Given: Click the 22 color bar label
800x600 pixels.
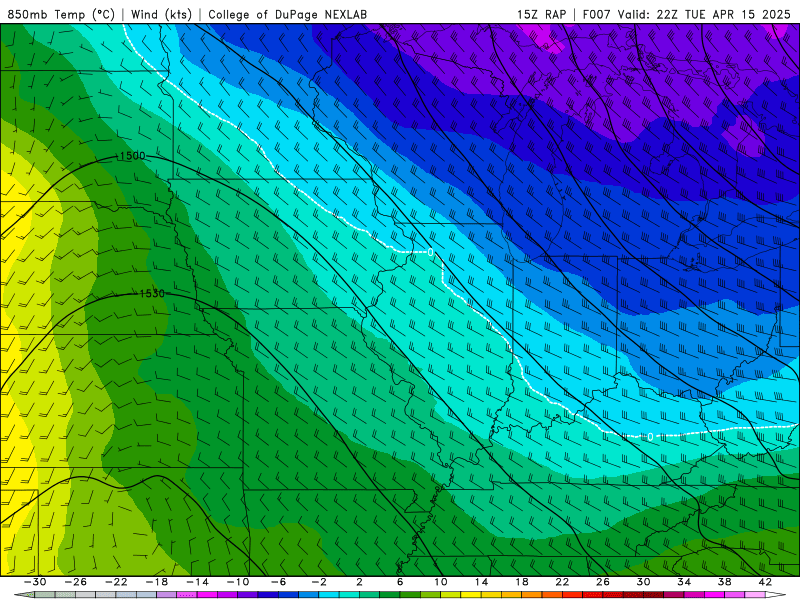Looking at the screenshot, I should pos(562,582).
